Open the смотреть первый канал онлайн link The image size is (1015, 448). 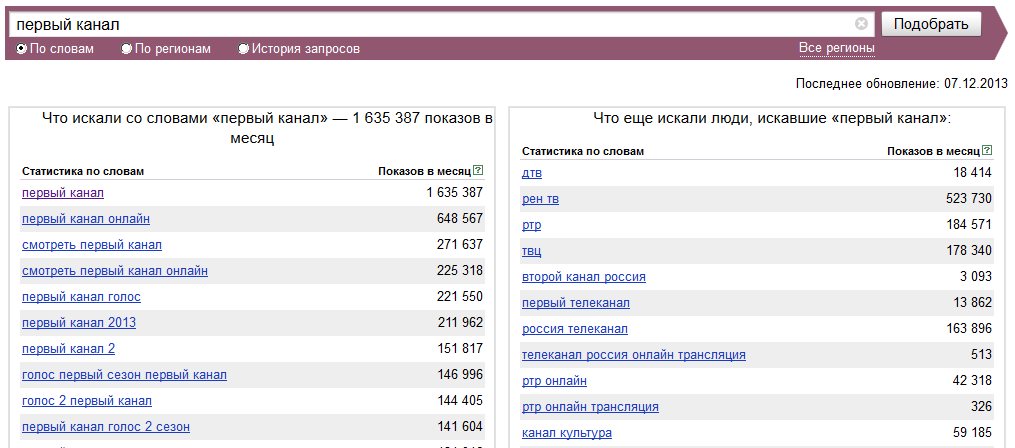[115, 271]
